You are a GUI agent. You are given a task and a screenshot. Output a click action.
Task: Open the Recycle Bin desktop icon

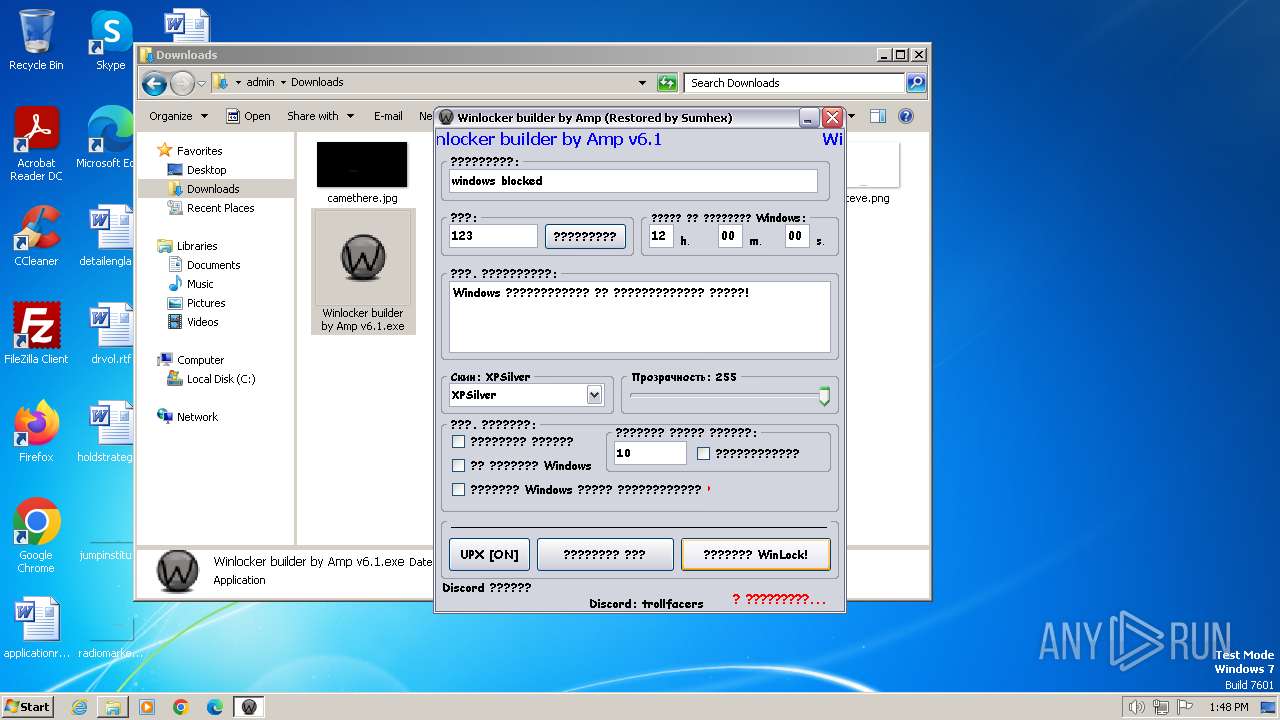pos(36,40)
